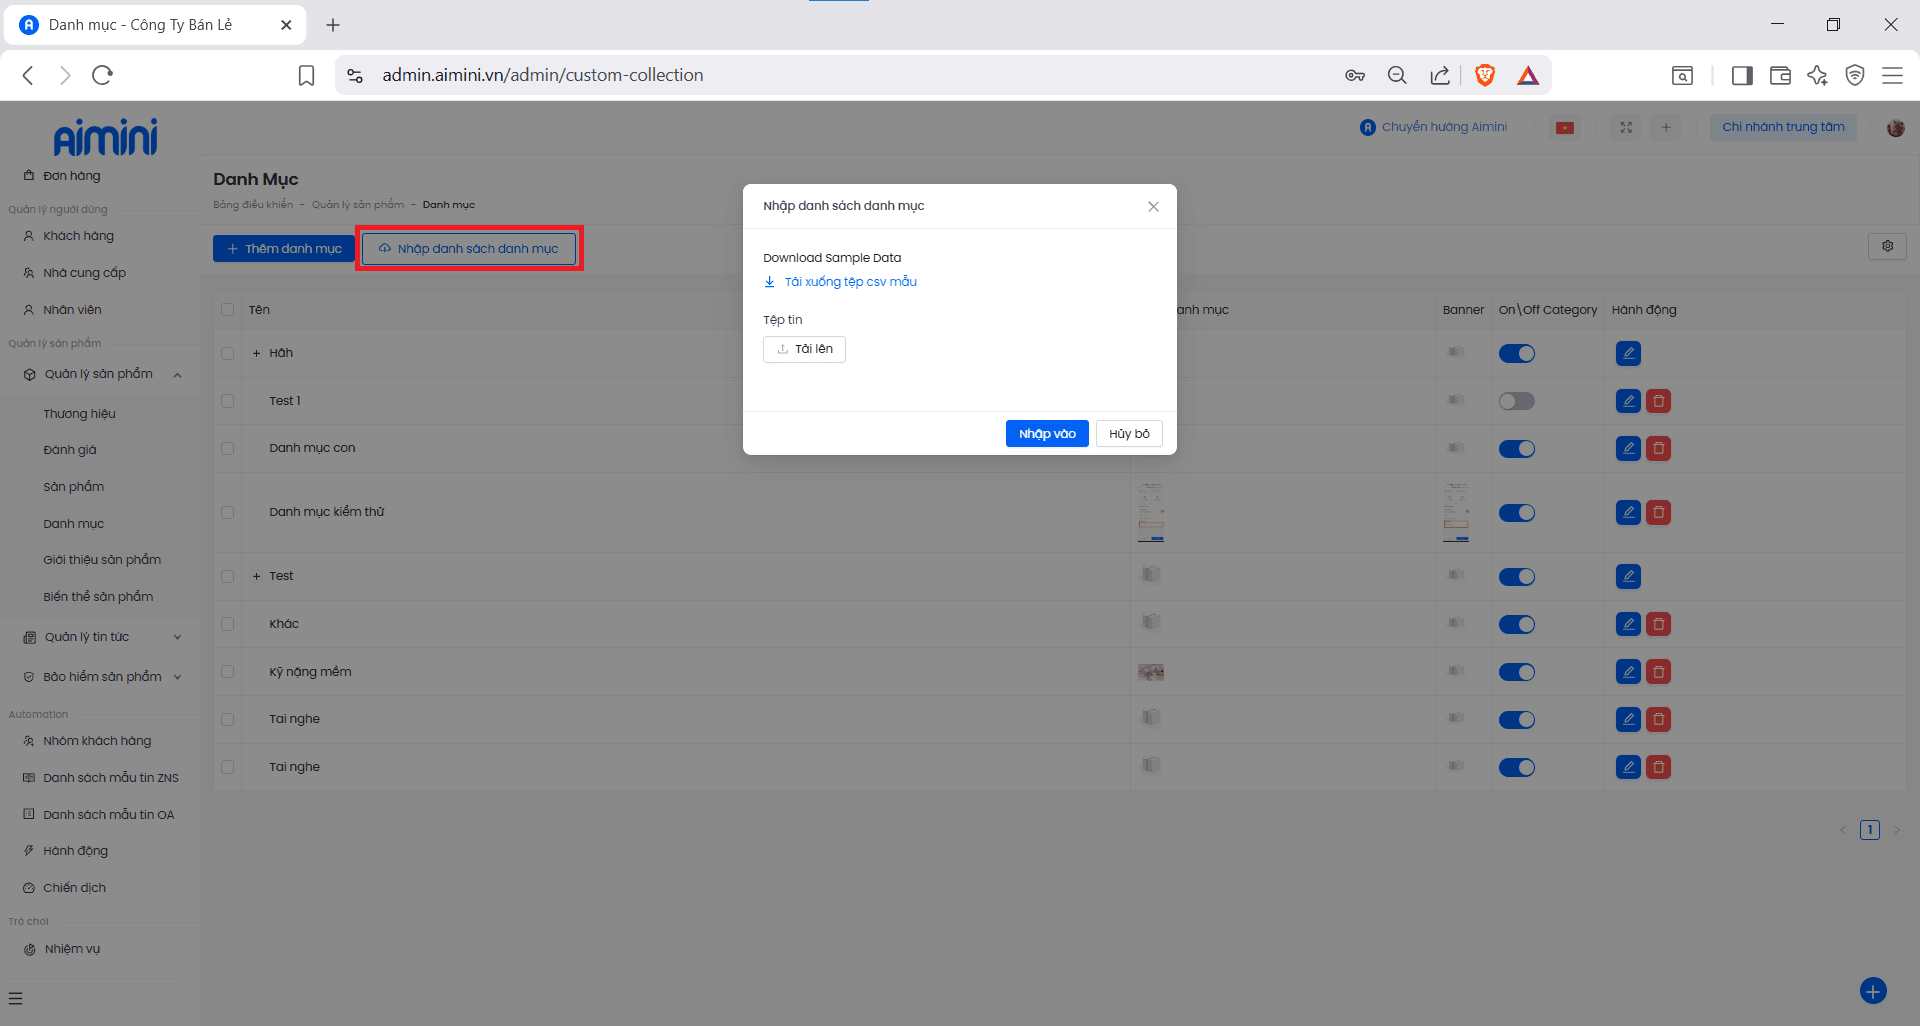The width and height of the screenshot is (1920, 1026).
Task: Cancel with the Hủy bỏ button
Action: tap(1128, 434)
